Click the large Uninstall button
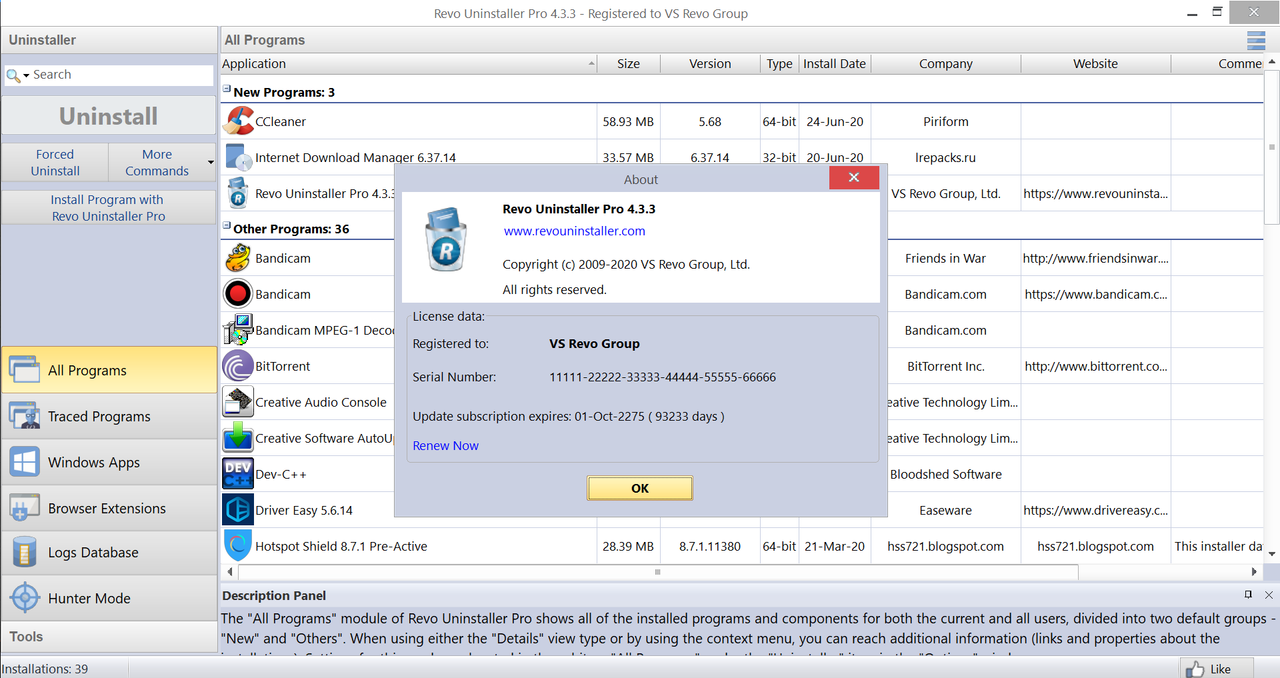Image resolution: width=1280 pixels, height=678 pixels. coord(109,116)
